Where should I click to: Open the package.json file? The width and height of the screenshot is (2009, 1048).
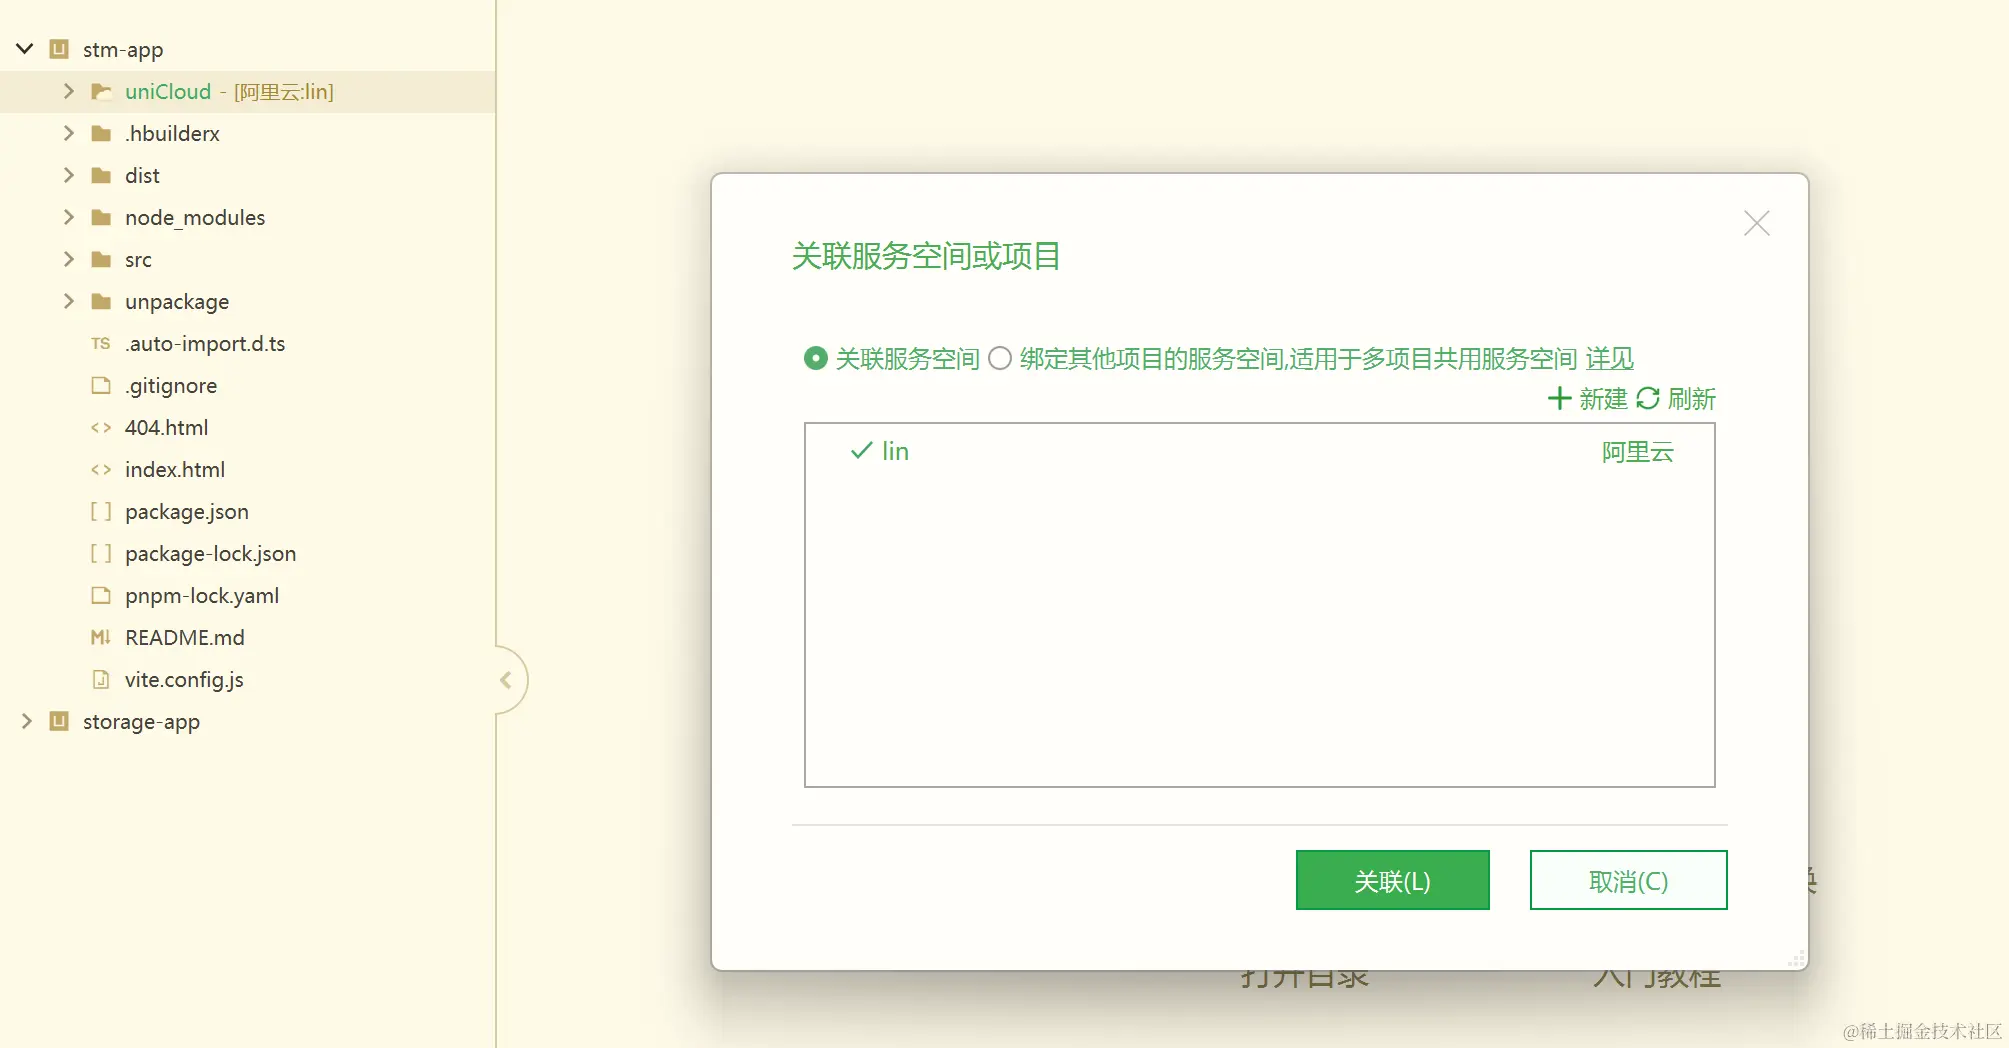(187, 511)
